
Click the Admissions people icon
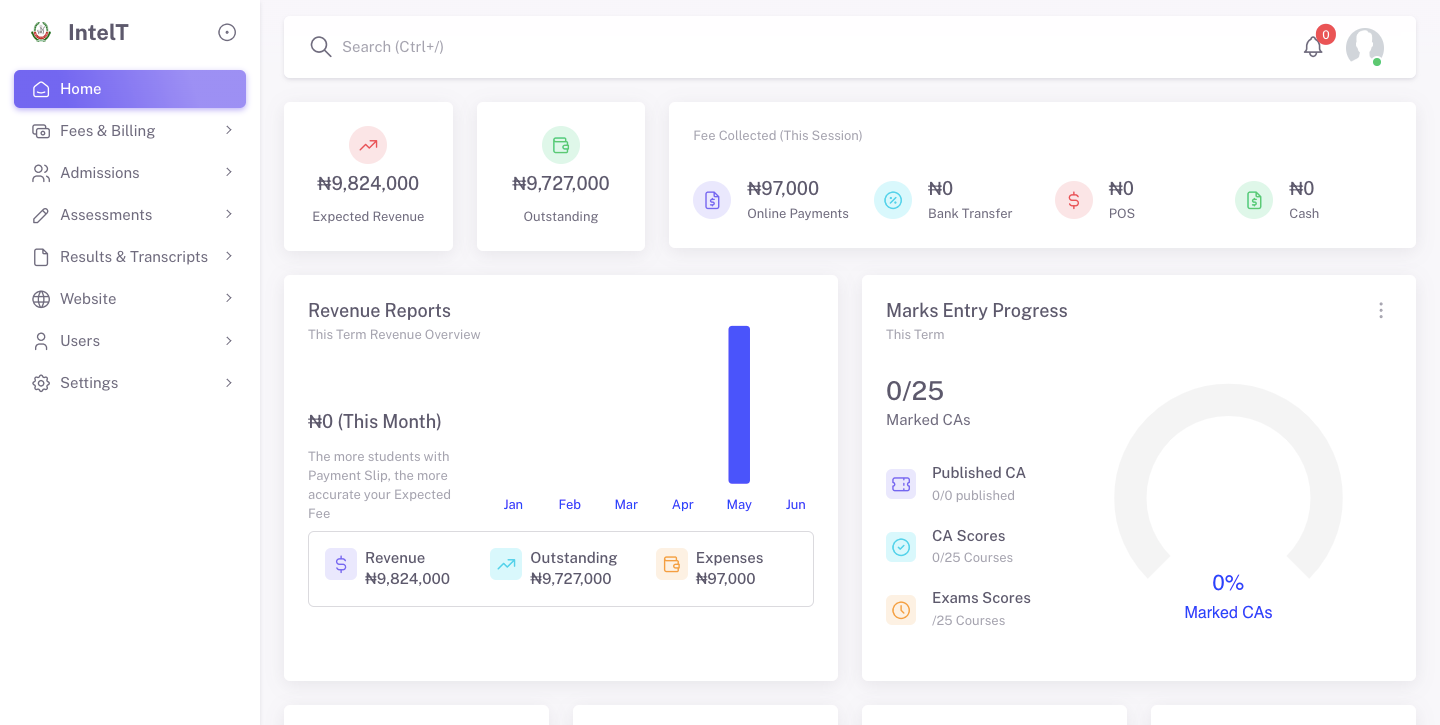click(x=41, y=173)
